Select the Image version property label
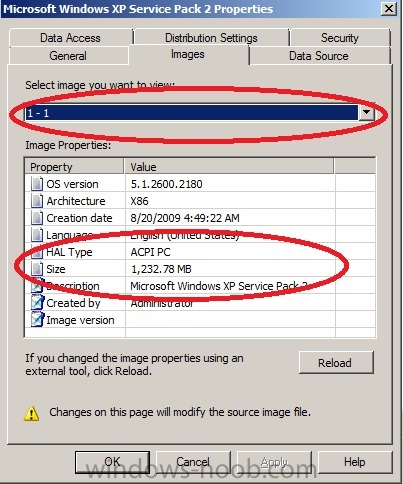Viewport: 403px width, 484px height. point(80,320)
